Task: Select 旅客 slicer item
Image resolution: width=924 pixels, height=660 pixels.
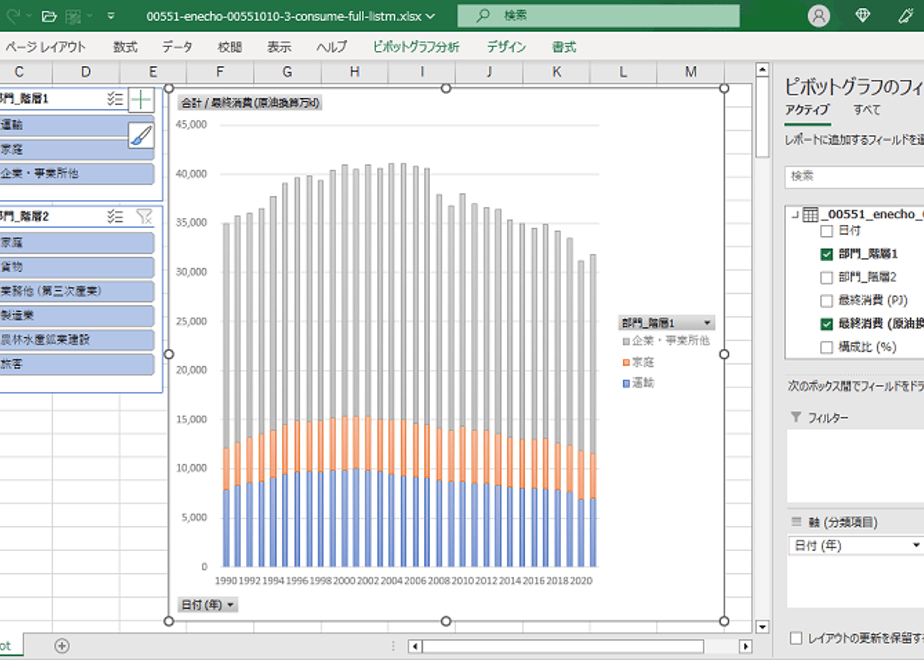Action: coord(77,364)
